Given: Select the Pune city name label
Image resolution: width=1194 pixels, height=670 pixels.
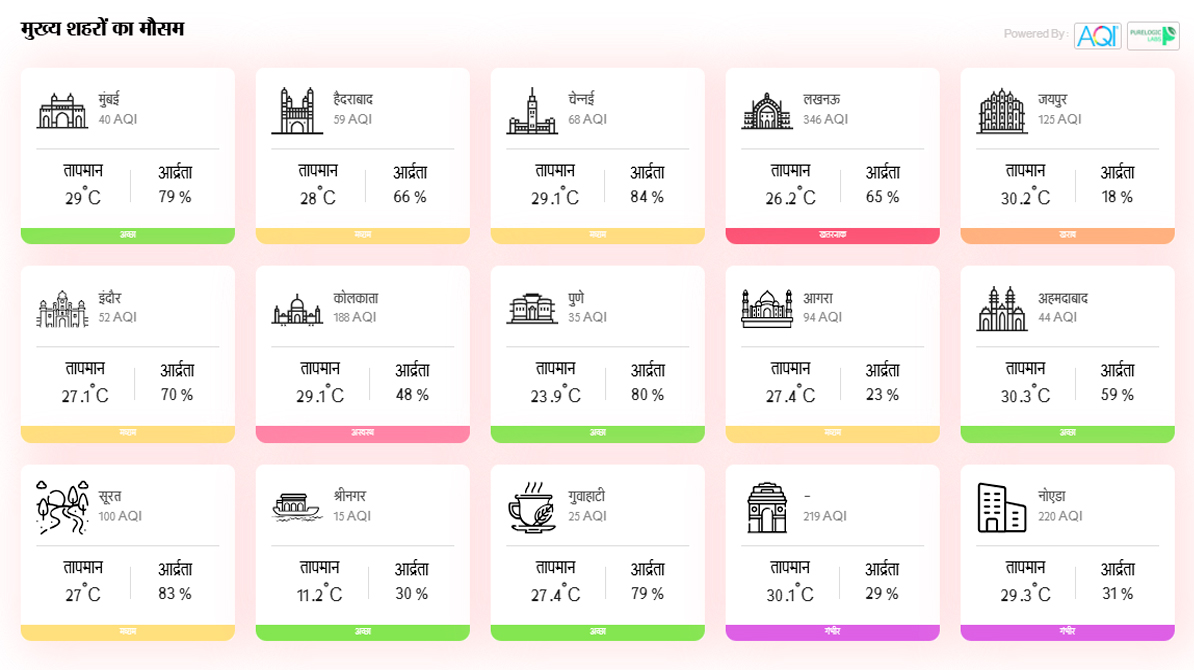Looking at the screenshot, I should point(575,298).
